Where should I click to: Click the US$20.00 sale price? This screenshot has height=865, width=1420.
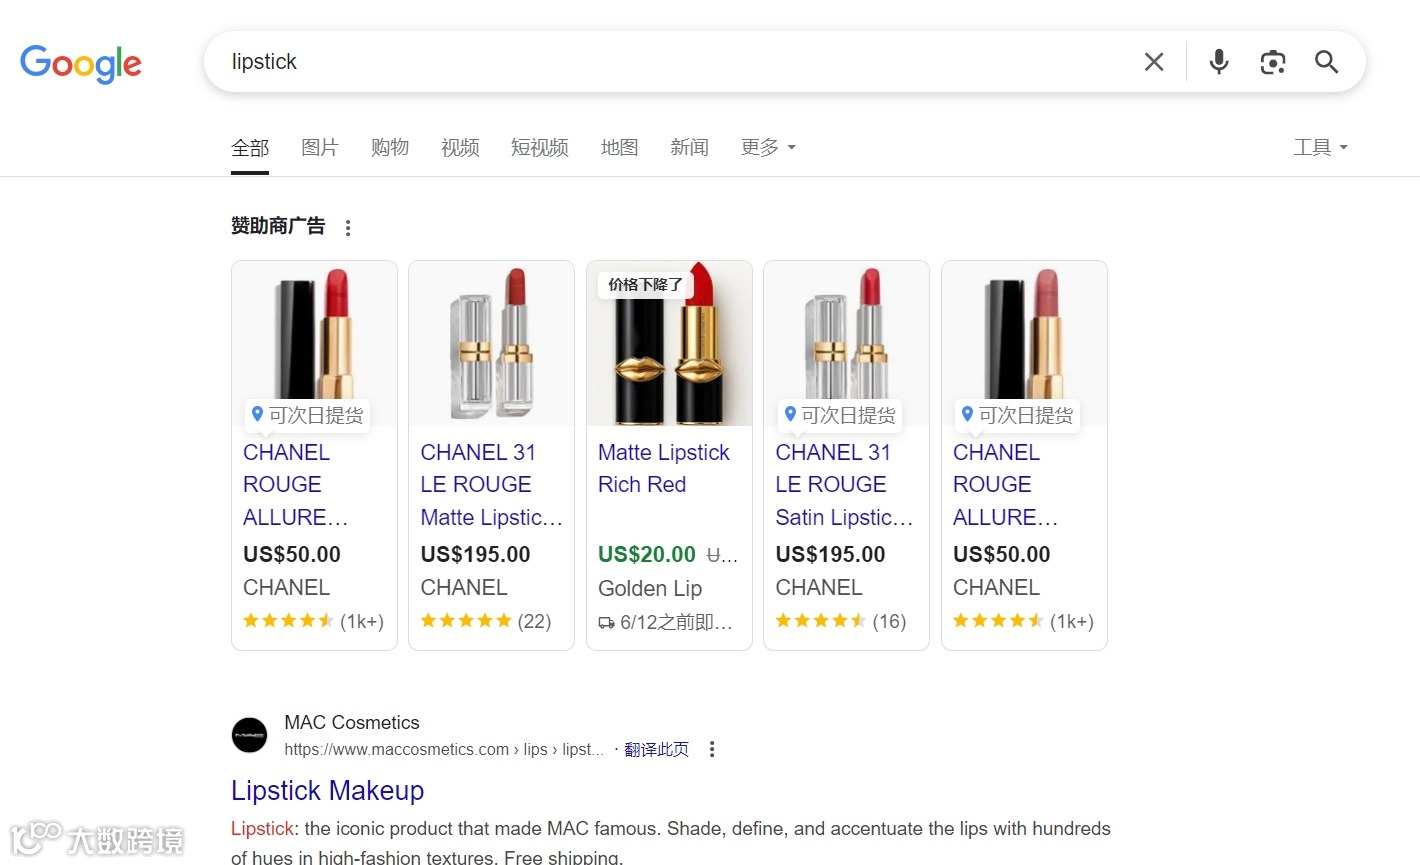coord(647,555)
